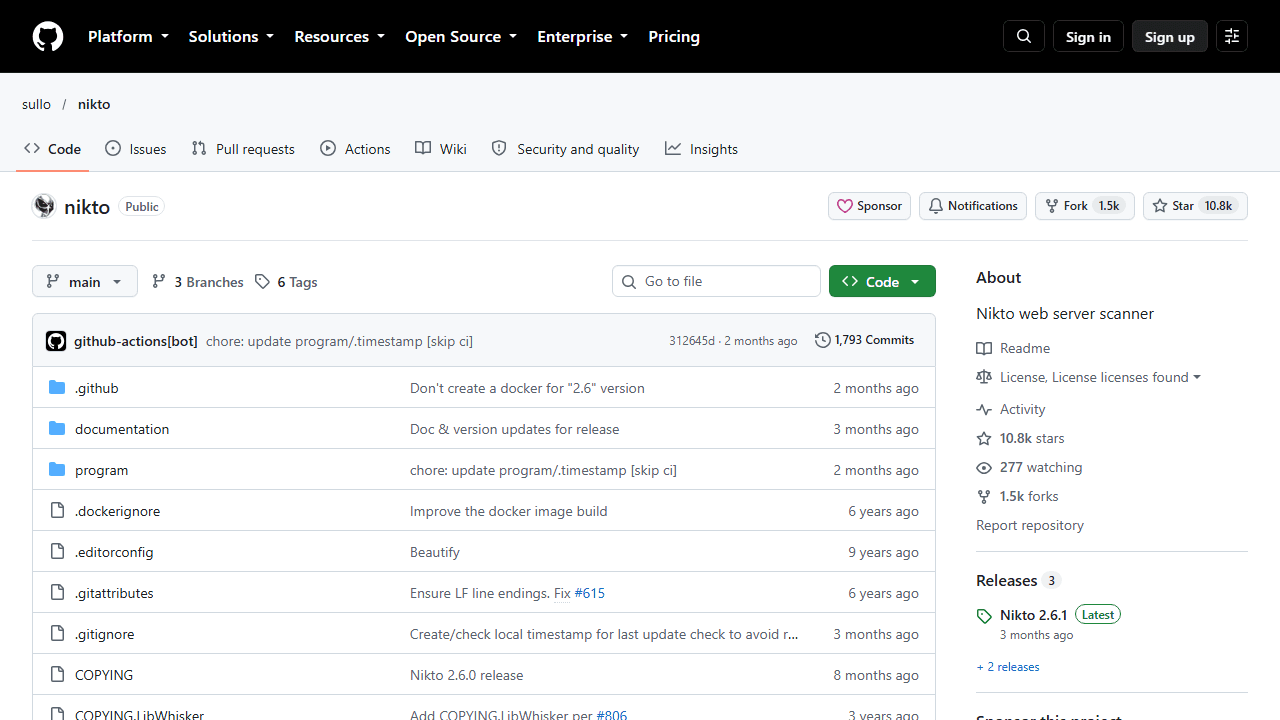Open the + 2 releases link

point(1008,667)
